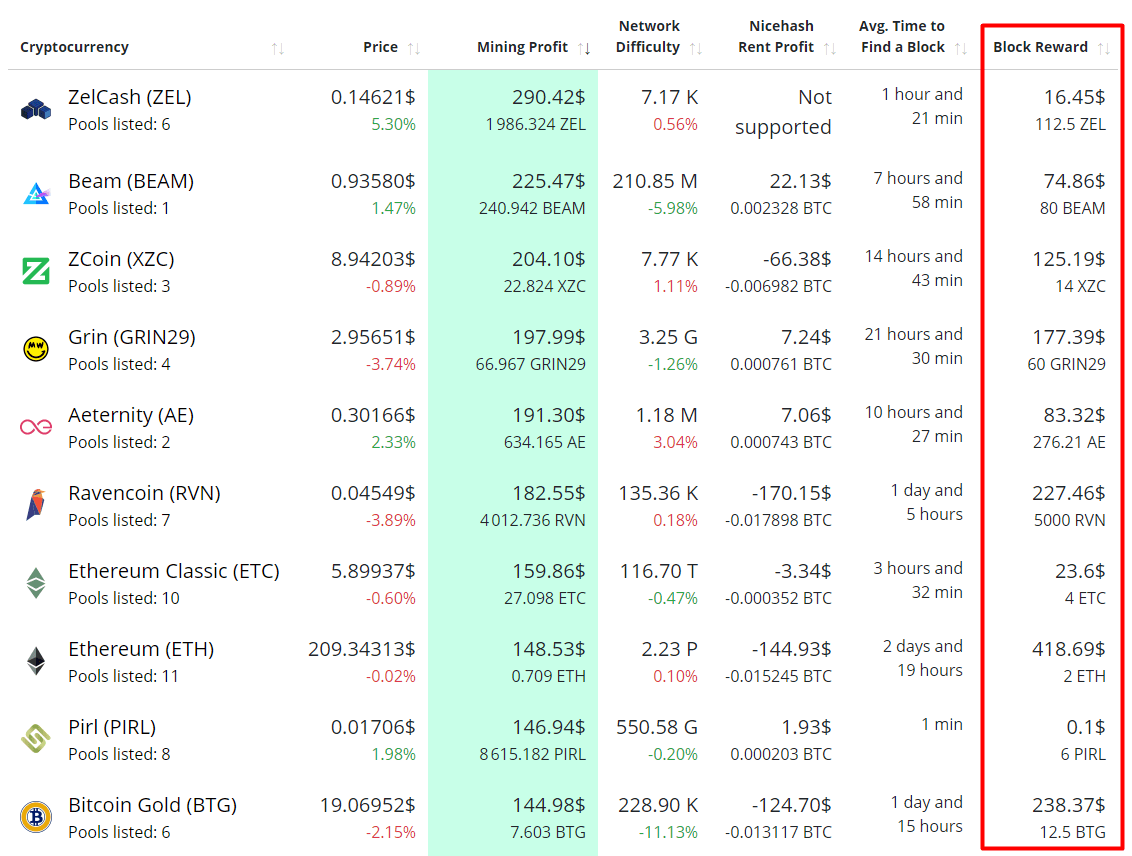The width and height of the screenshot is (1132, 856).
Task: Click the green ZCoin logo icon
Action: (x=36, y=271)
